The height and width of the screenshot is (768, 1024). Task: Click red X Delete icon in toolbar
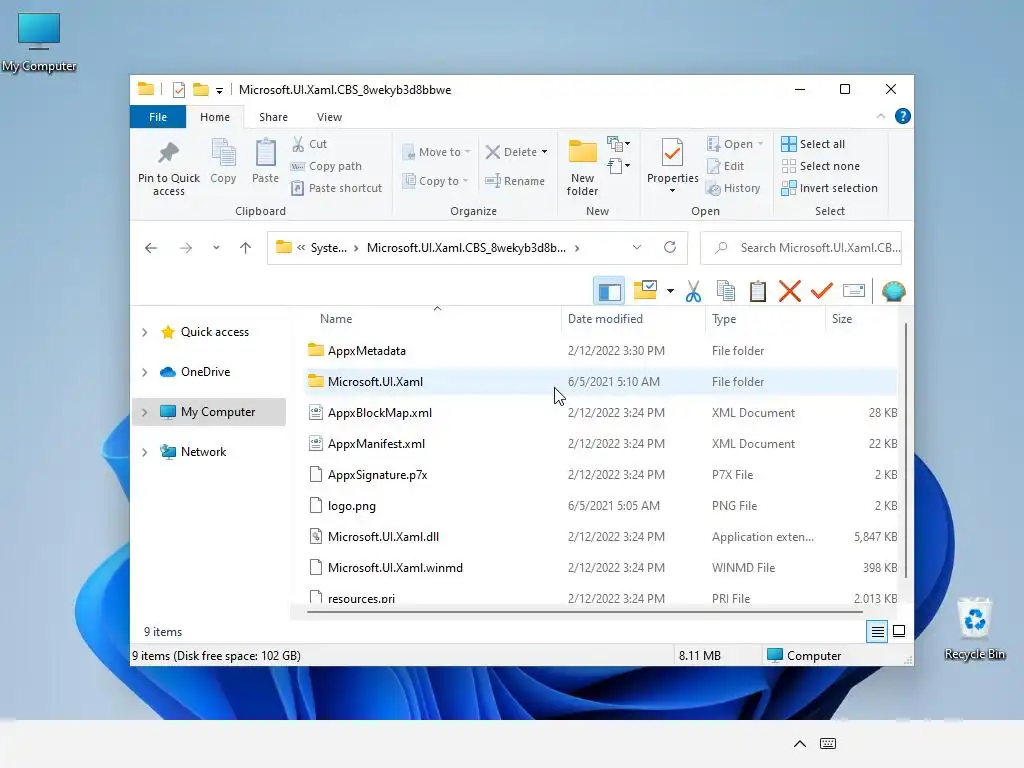point(790,291)
